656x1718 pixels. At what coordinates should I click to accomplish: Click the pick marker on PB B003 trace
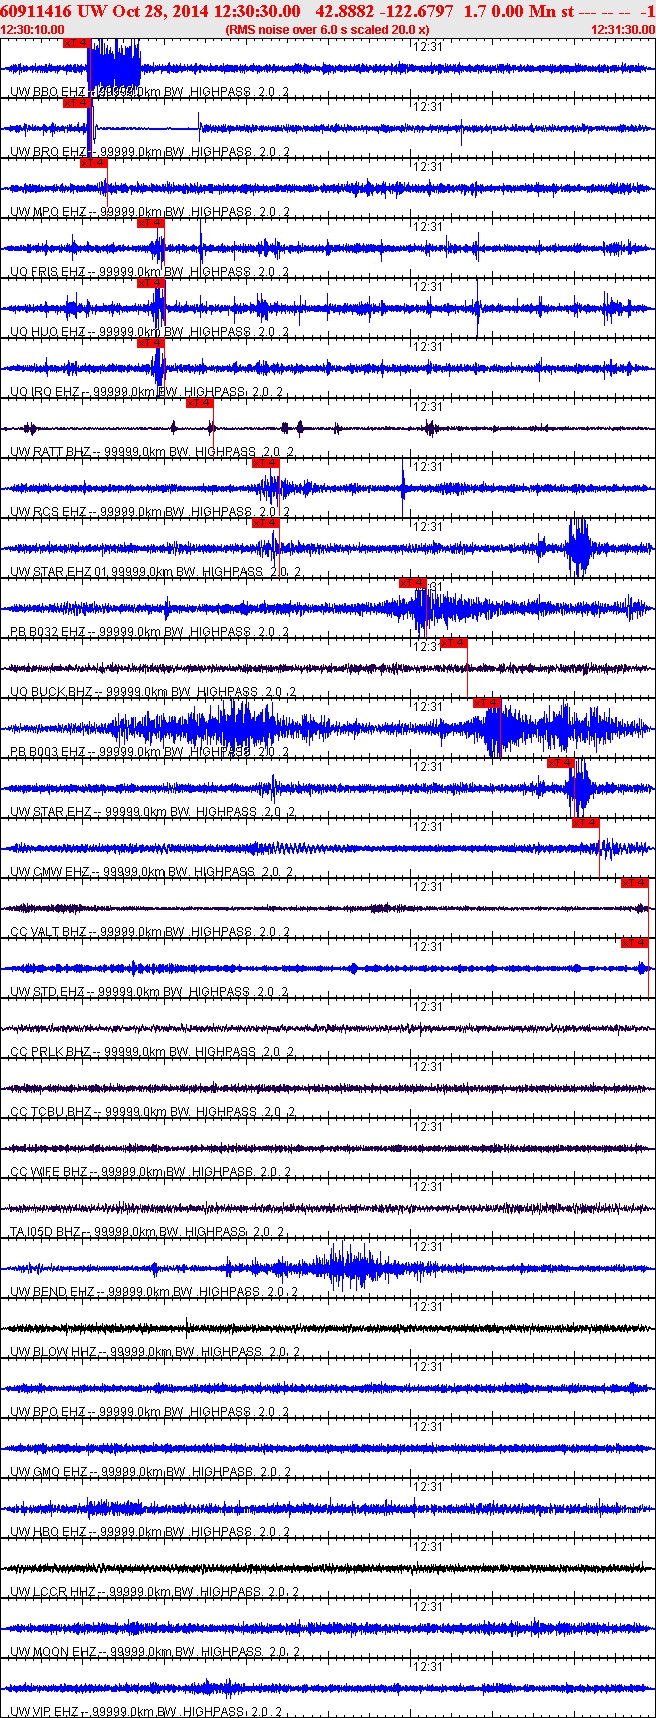pyautogui.click(x=487, y=703)
